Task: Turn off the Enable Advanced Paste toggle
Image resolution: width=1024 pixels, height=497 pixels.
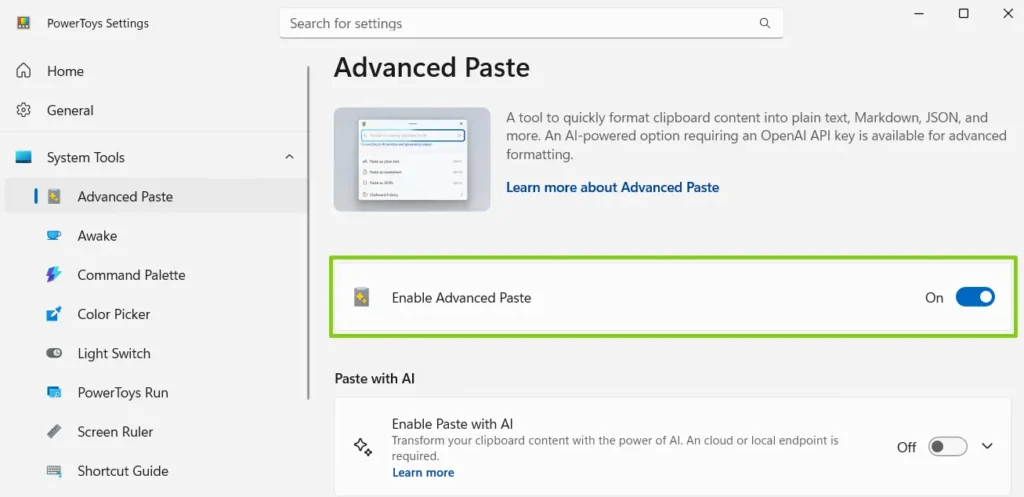Action: [x=975, y=297]
